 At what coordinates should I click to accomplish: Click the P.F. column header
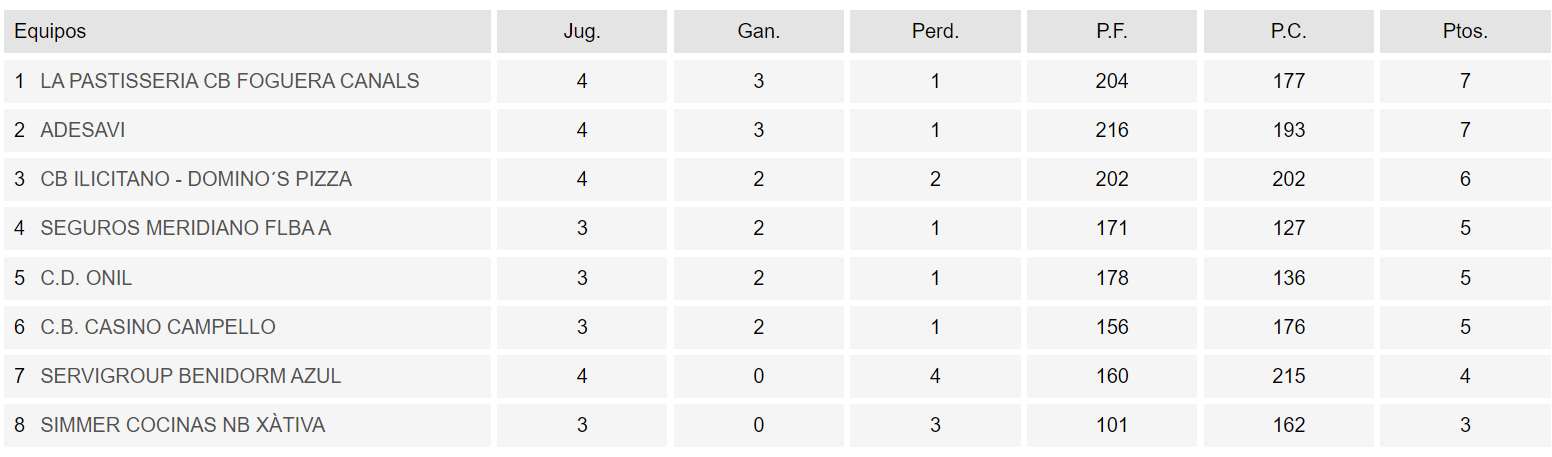[x=1112, y=31]
